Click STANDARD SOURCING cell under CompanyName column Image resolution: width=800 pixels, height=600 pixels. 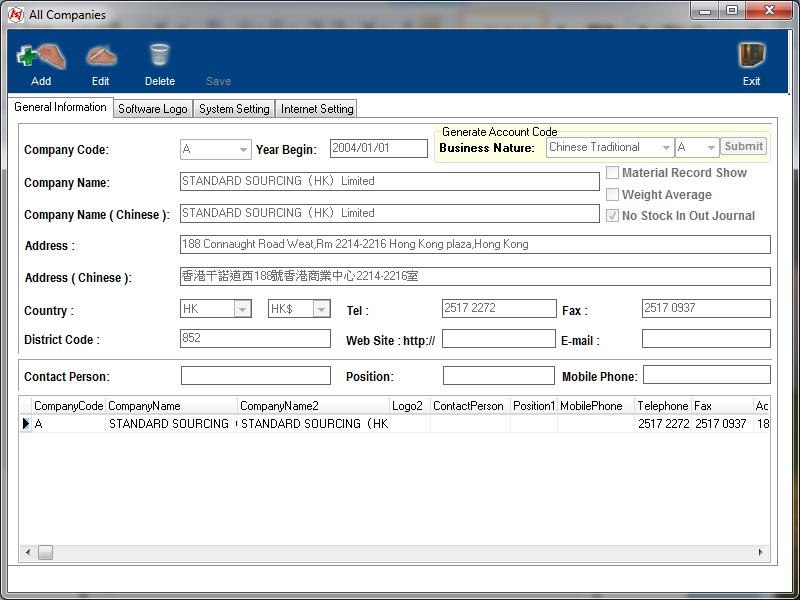tap(171, 423)
